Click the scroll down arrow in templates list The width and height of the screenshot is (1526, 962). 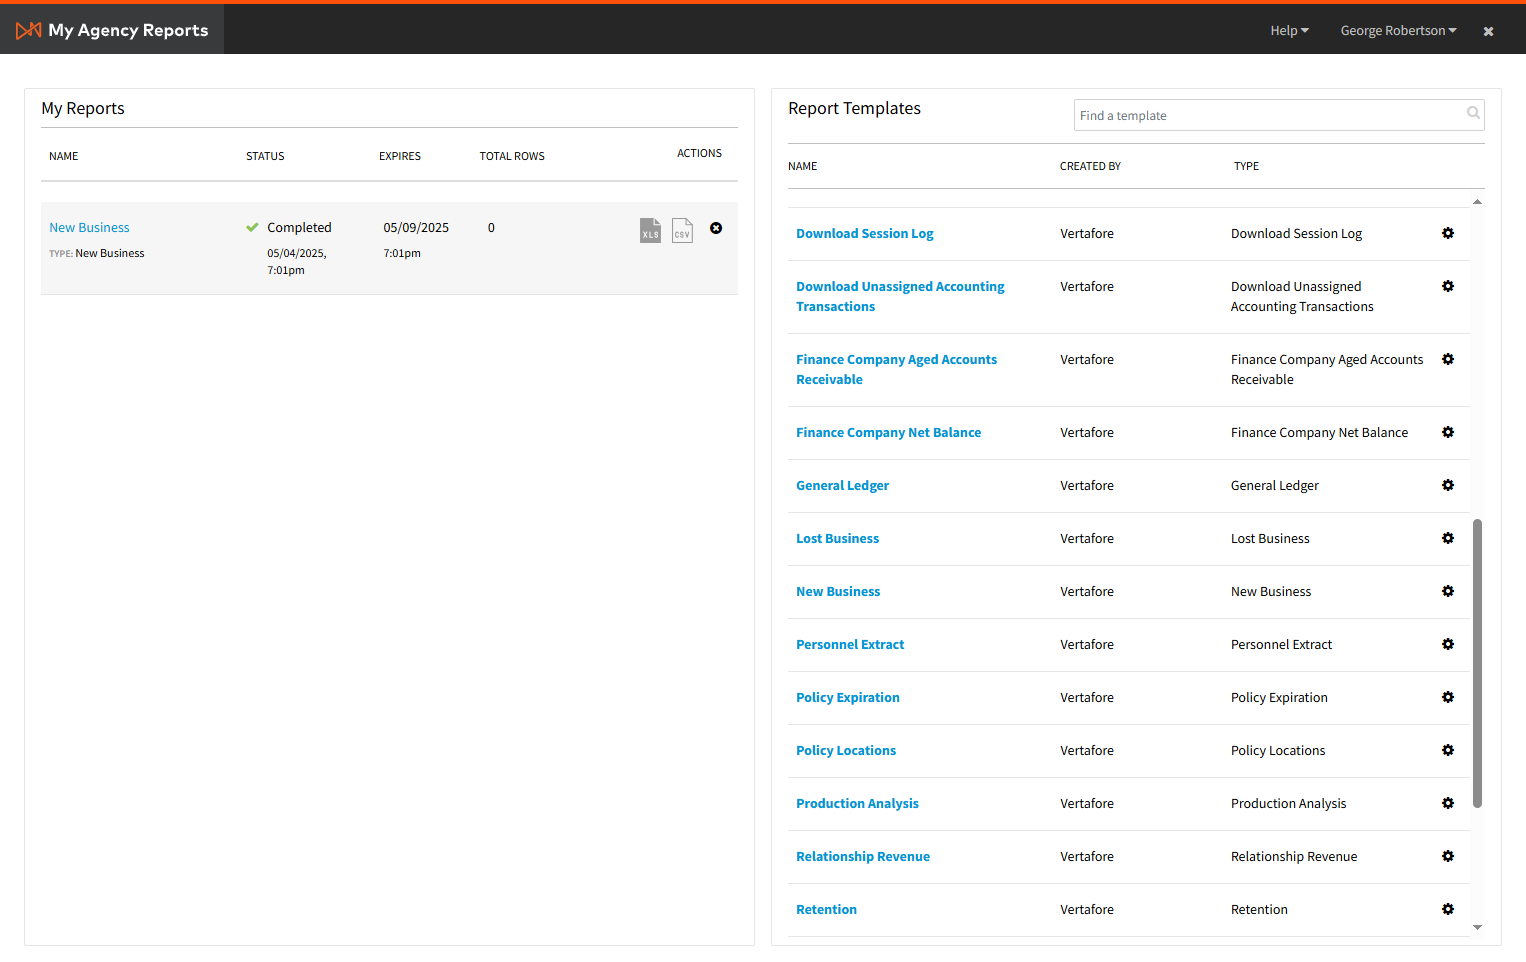[x=1477, y=928]
